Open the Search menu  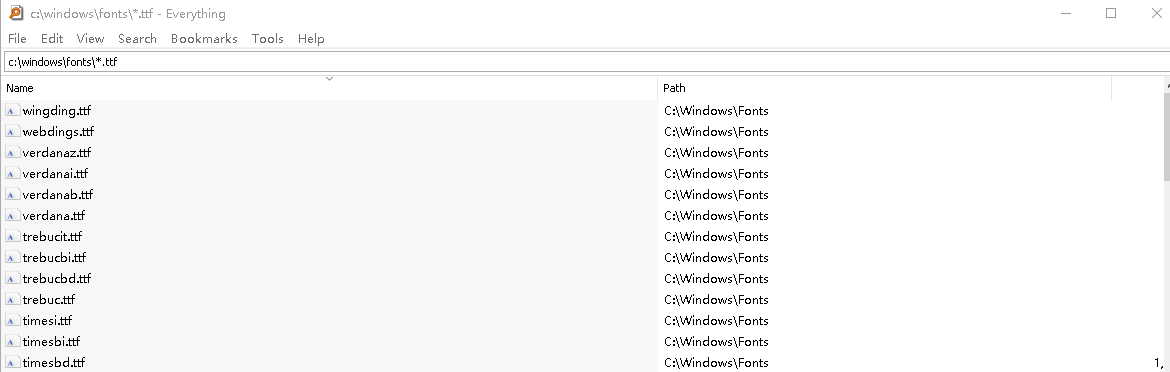[x=137, y=39]
